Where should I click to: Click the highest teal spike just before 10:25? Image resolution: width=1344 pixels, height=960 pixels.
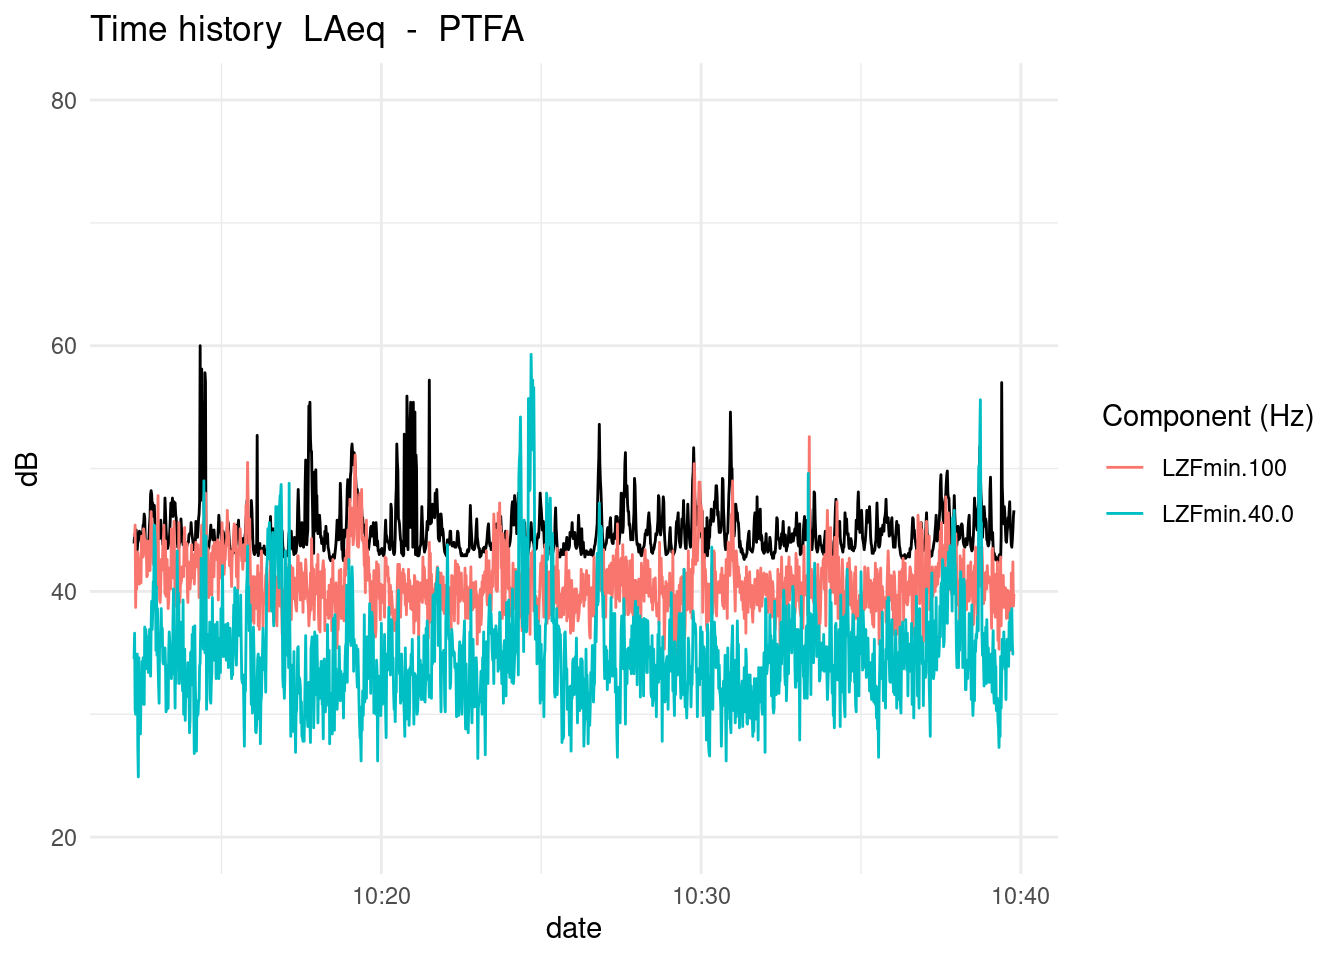(531, 355)
